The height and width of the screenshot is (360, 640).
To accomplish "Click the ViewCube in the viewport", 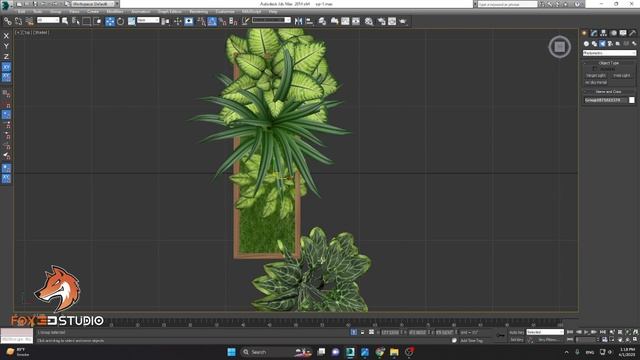I will 560,47.
